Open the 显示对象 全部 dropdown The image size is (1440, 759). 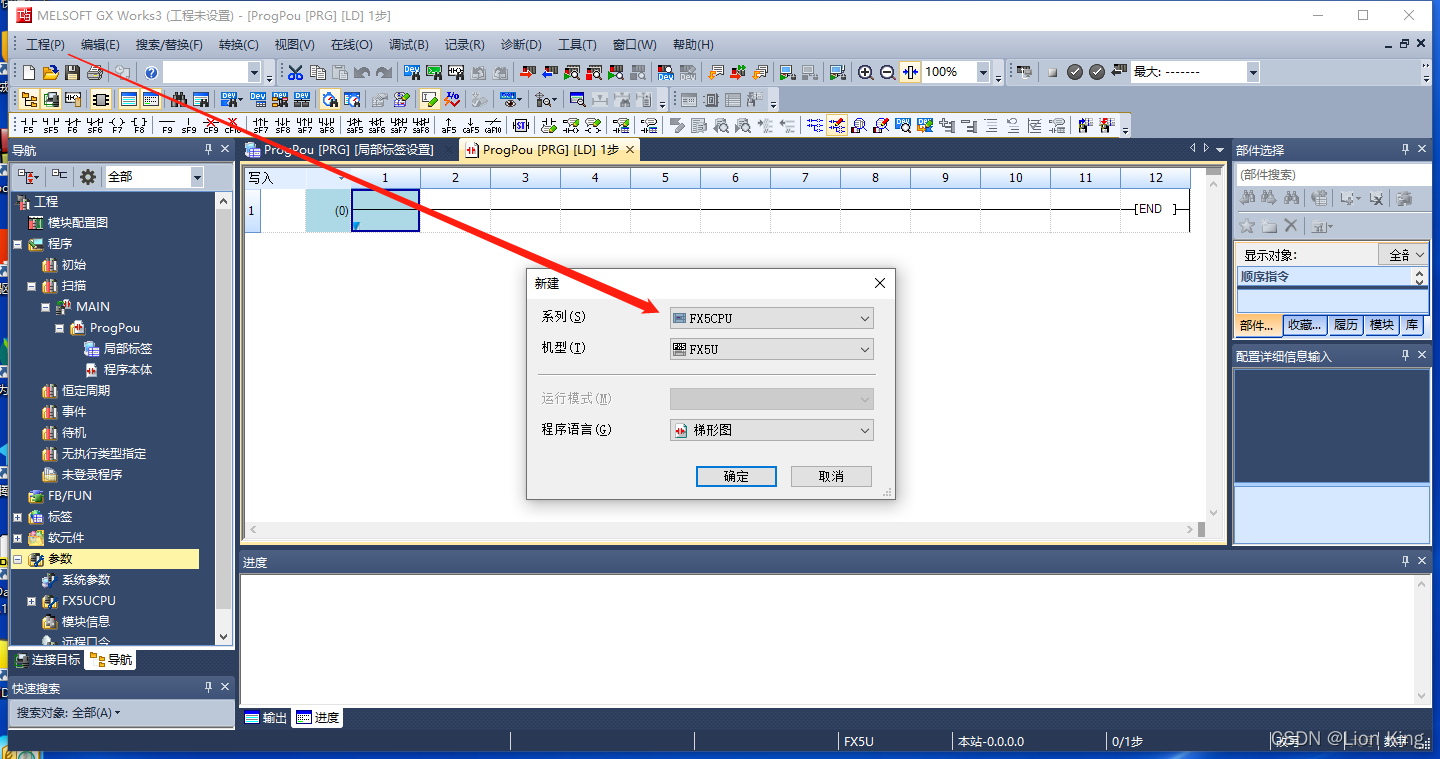(1403, 255)
